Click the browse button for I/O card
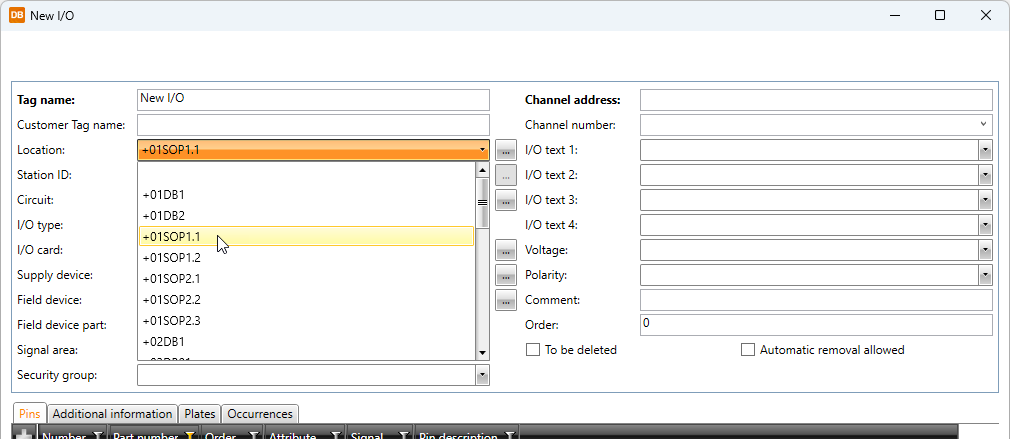Screen dimensions: 1010x439 point(506,250)
